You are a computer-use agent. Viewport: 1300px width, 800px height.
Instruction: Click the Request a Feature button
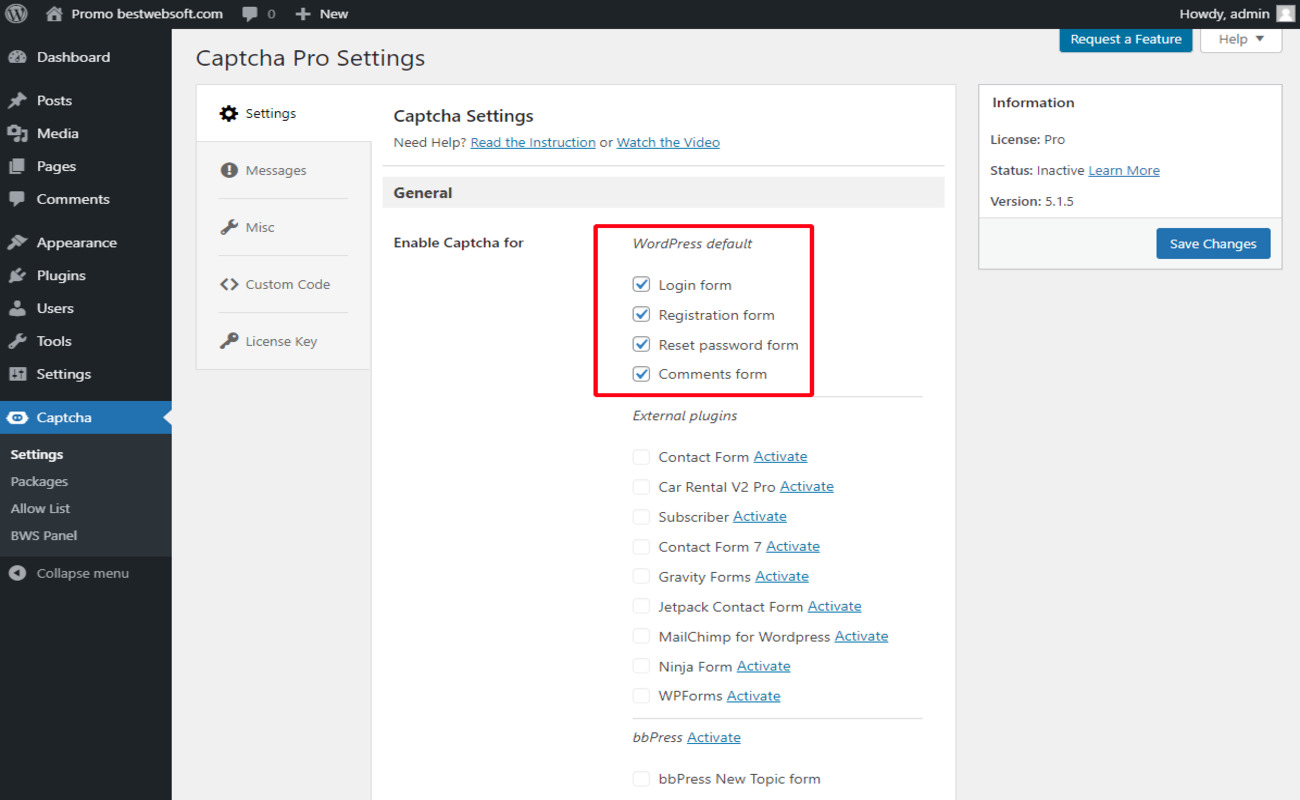point(1126,39)
